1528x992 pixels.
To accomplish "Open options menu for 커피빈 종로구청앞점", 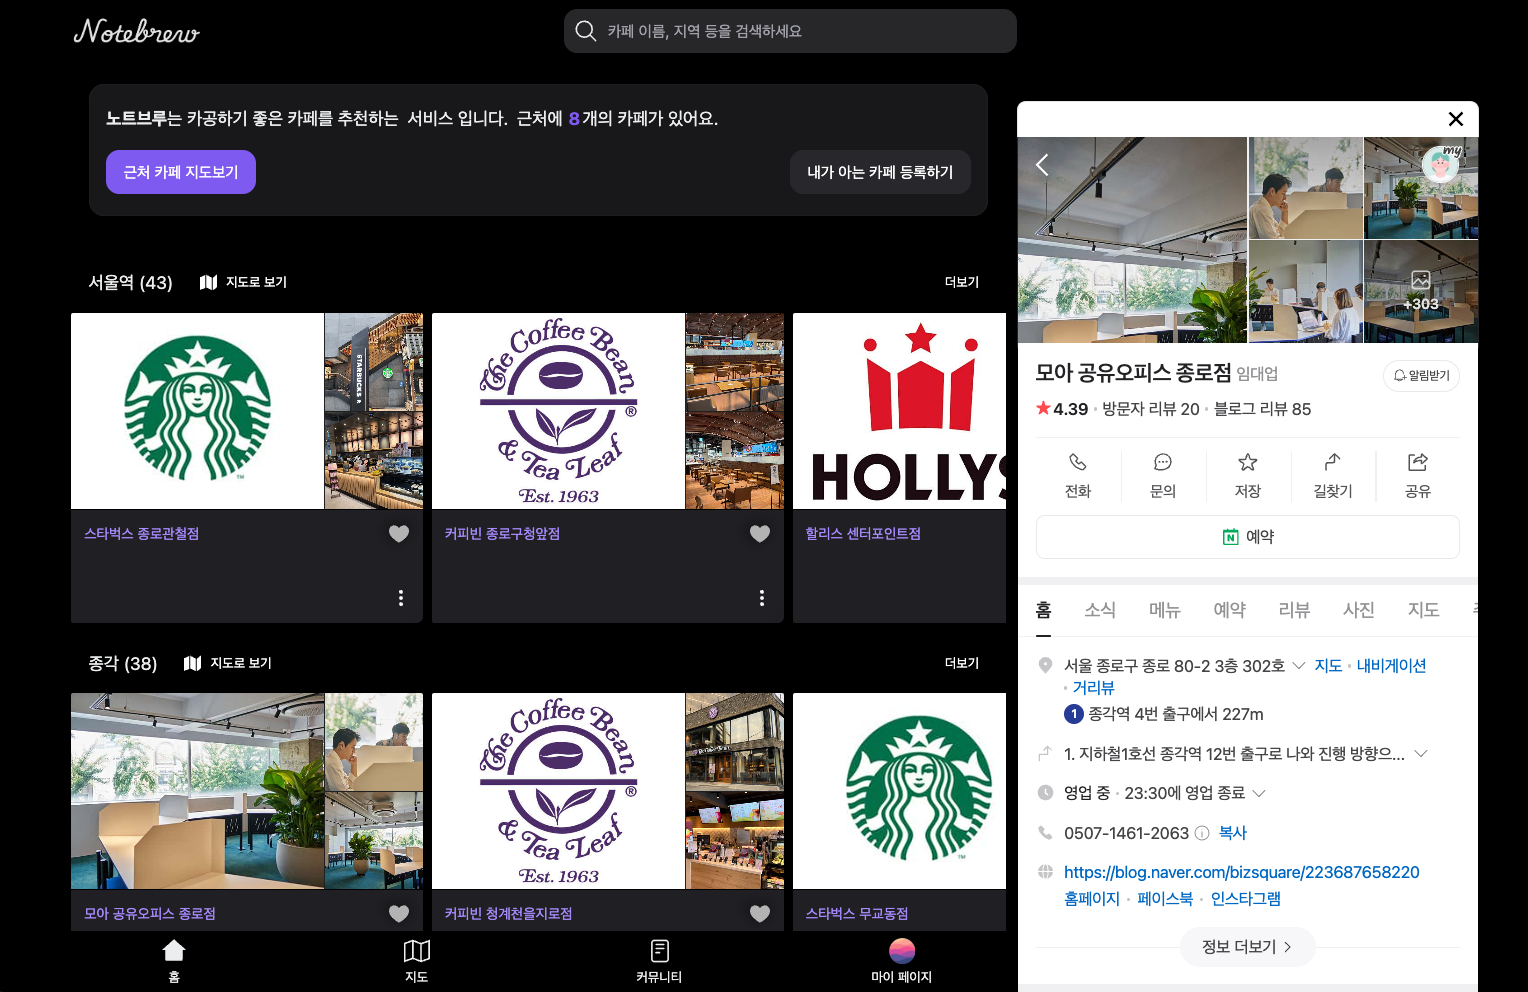I will pos(762,598).
